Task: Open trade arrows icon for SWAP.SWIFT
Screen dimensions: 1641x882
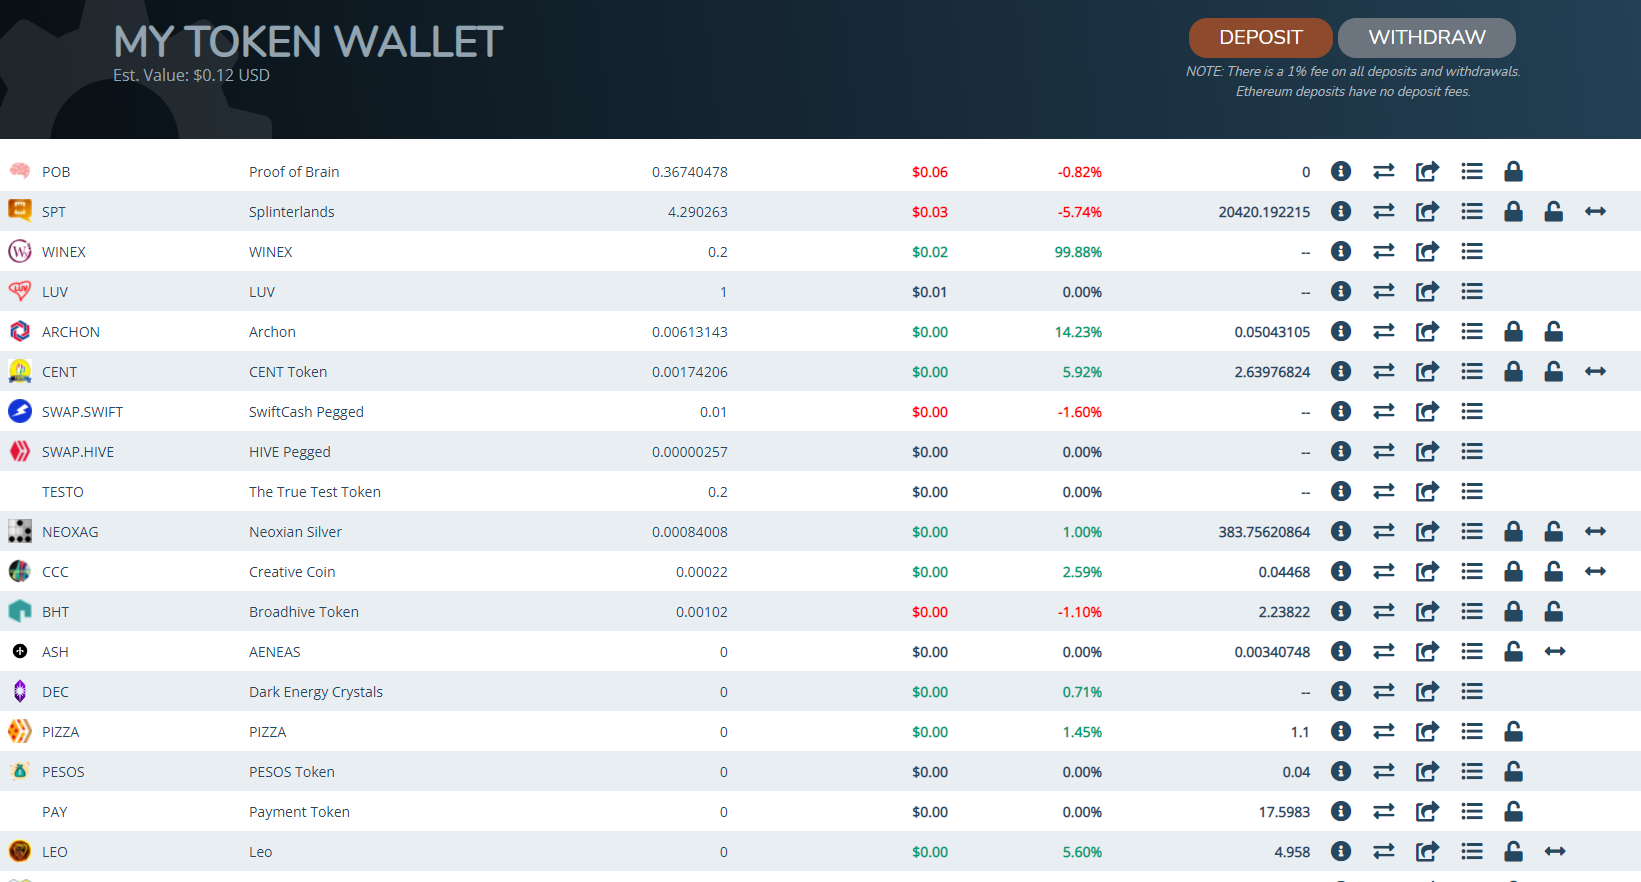Action: [x=1384, y=411]
